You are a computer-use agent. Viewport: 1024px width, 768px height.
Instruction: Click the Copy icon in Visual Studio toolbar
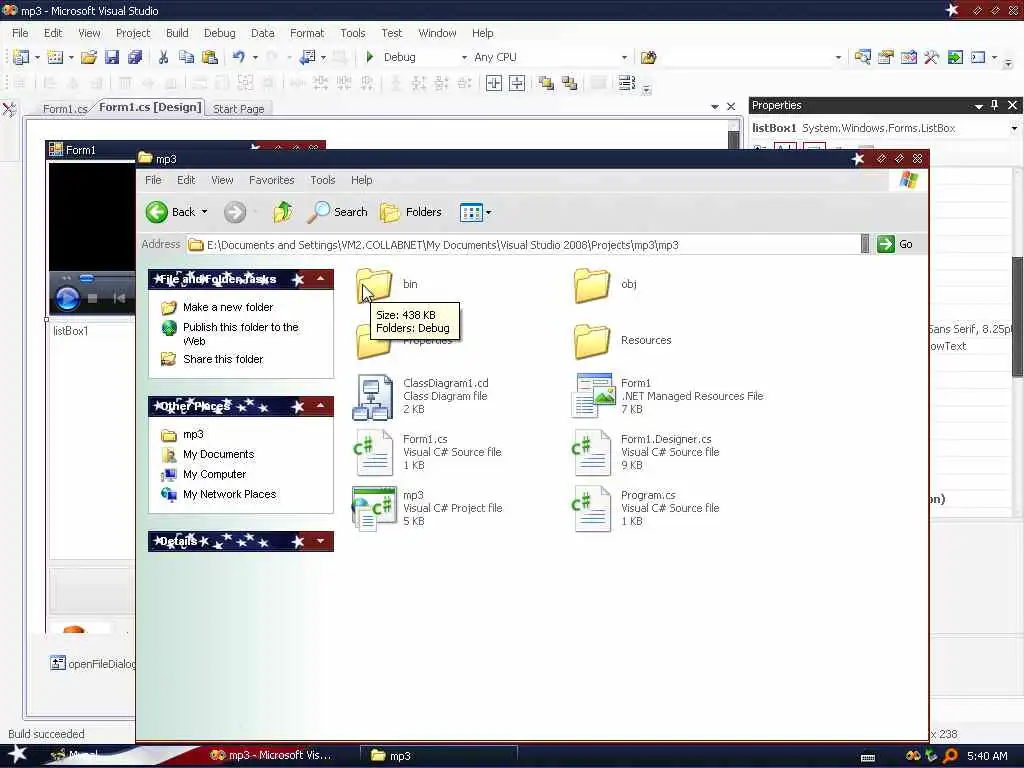click(186, 57)
